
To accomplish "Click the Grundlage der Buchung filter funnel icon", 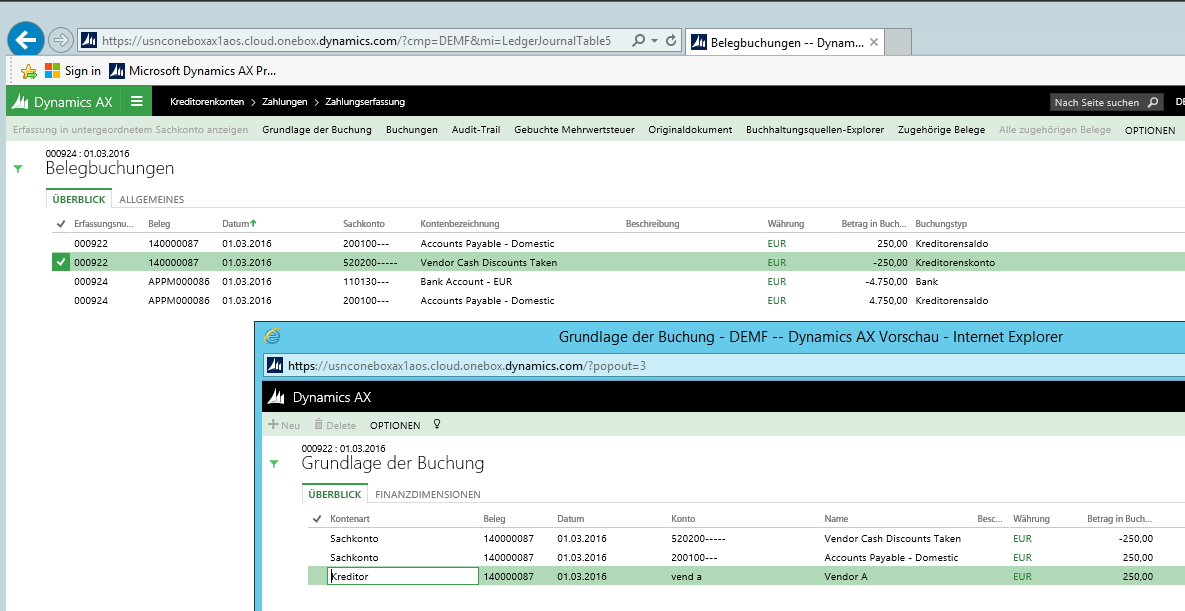I will pos(274,464).
